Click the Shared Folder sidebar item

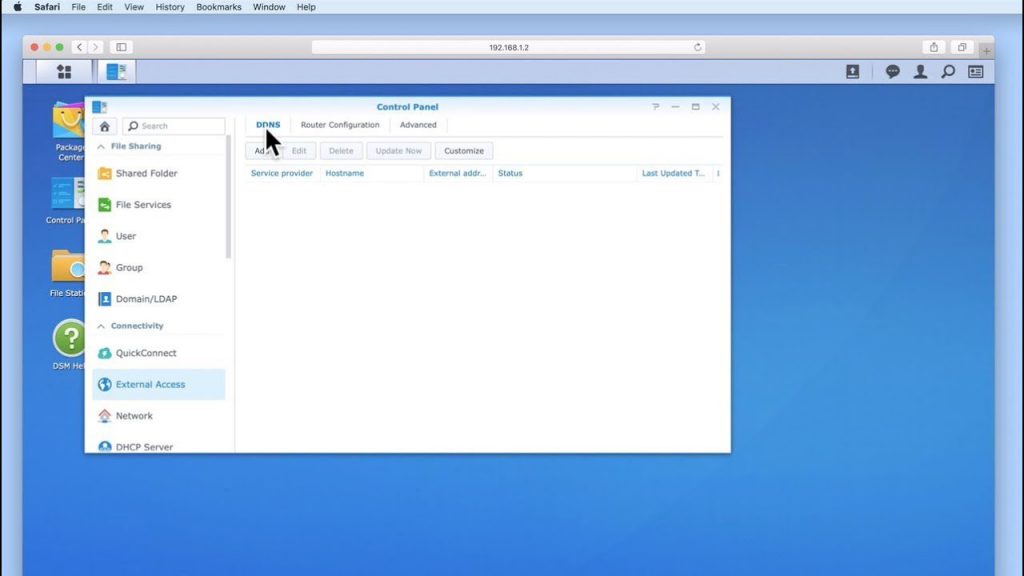point(159,173)
